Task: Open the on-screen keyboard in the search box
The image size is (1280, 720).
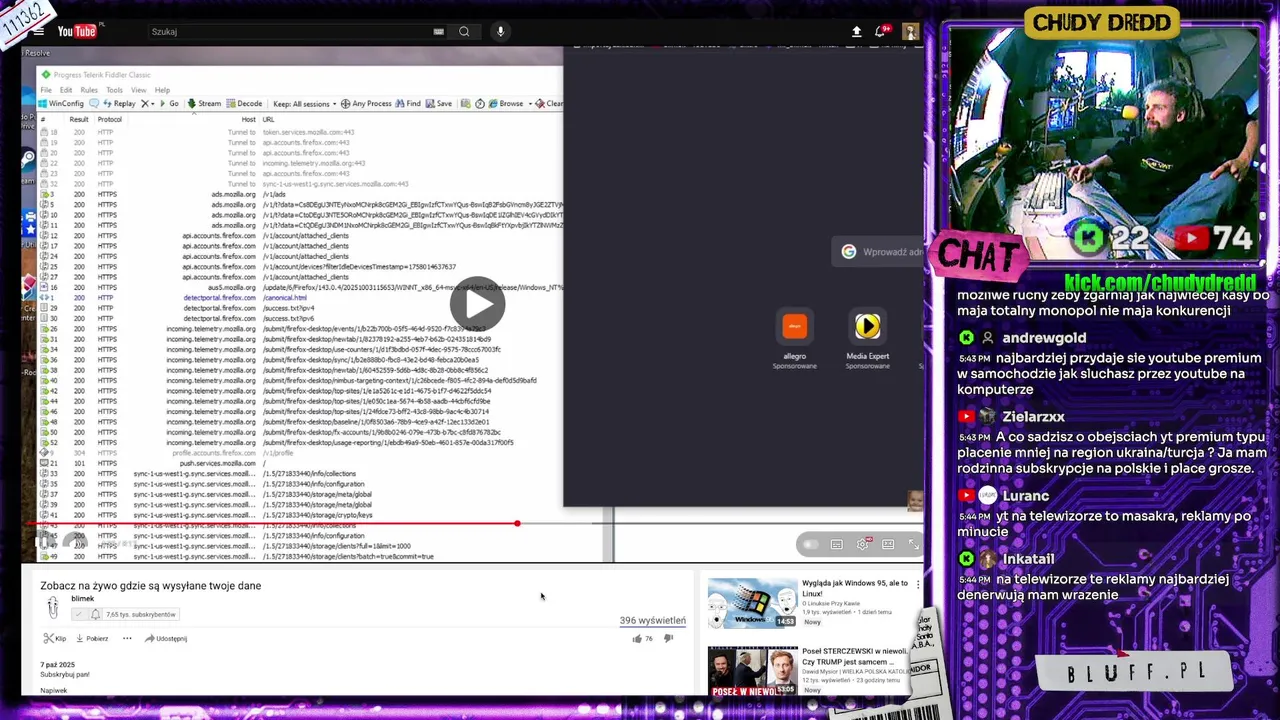Action: pos(438,31)
